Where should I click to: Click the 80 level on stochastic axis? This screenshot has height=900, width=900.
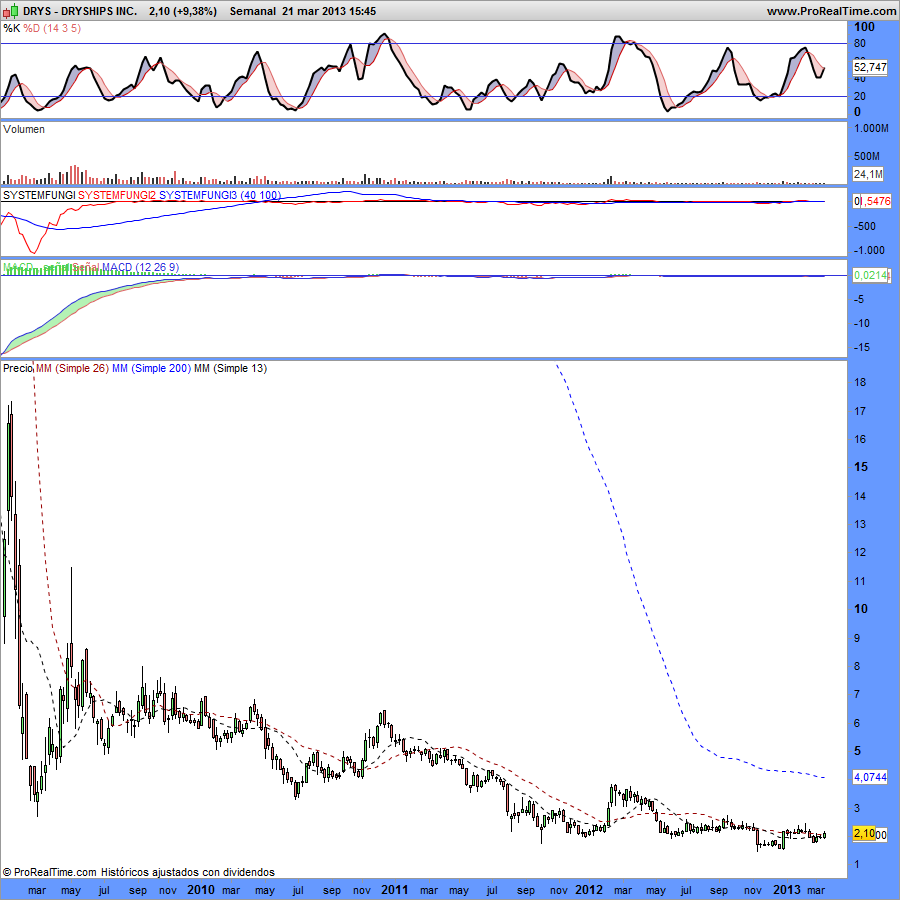point(860,44)
